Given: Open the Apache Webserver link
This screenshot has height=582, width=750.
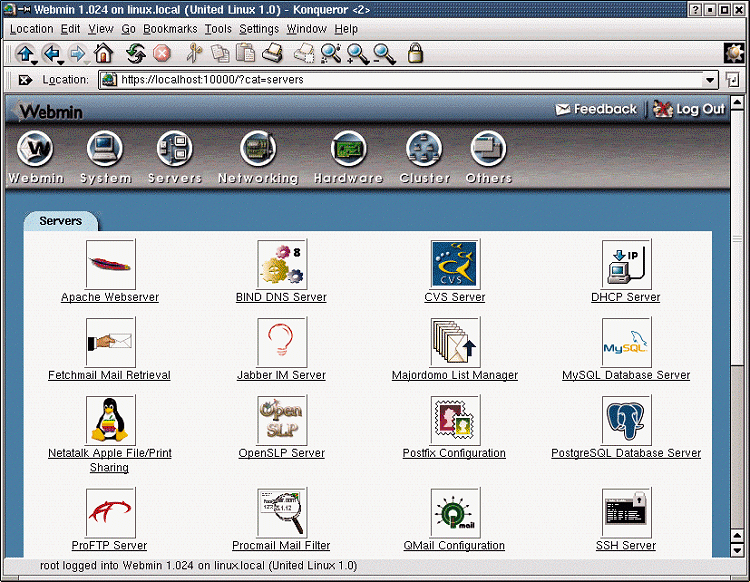Looking at the screenshot, I should pos(110,297).
